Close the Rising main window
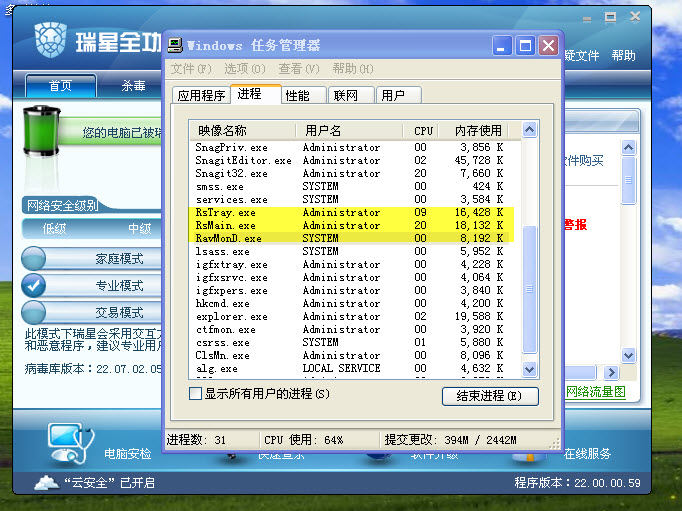The image size is (682, 511). coord(635,17)
